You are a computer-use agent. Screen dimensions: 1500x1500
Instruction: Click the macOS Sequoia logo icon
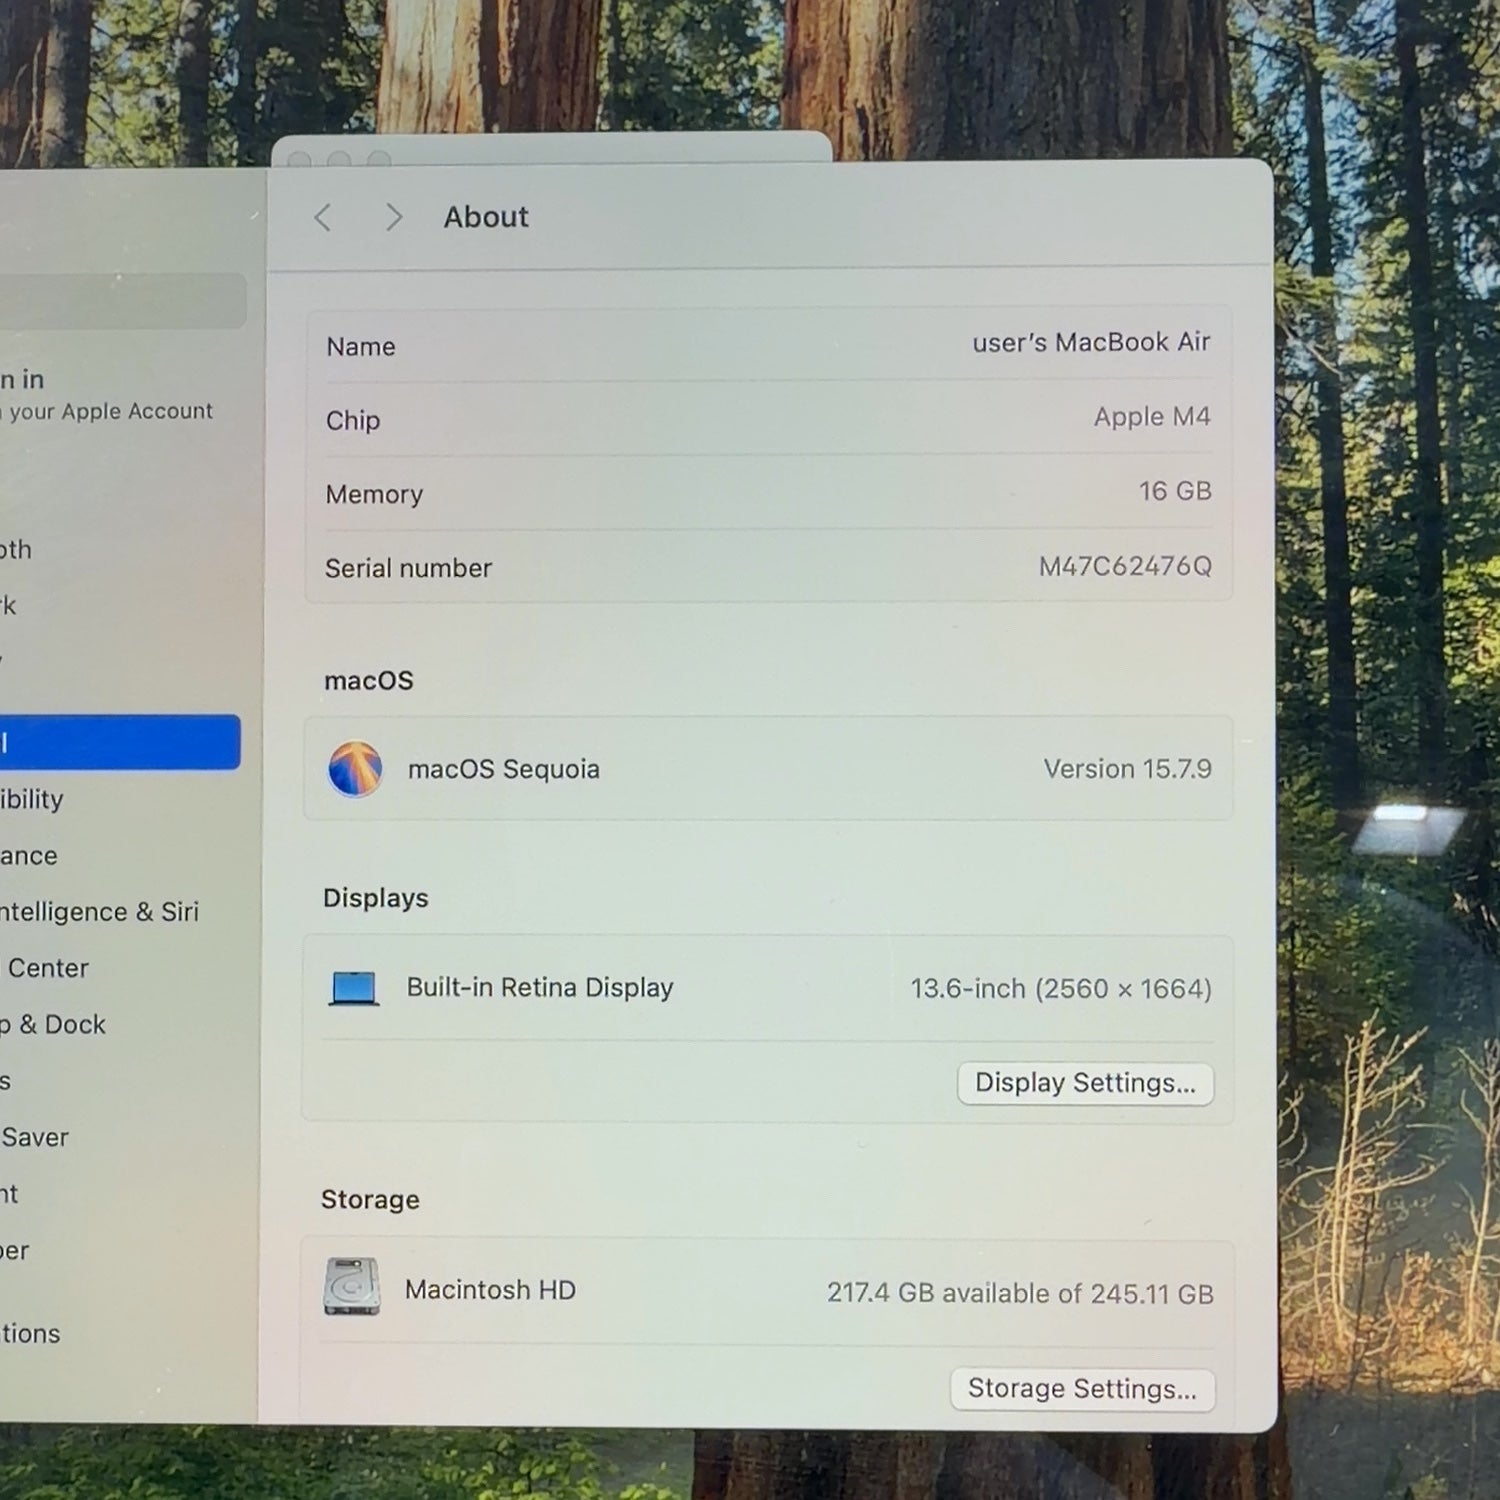[x=355, y=769]
